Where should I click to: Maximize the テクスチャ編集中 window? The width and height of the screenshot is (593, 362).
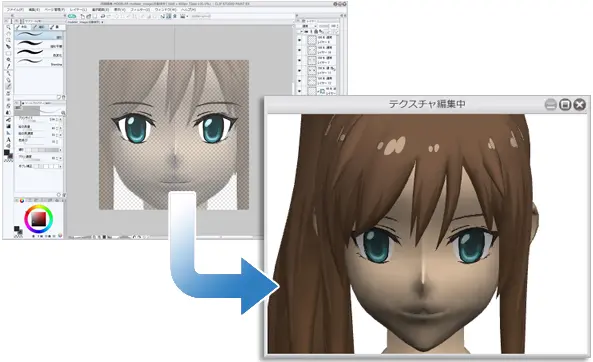(x=565, y=104)
